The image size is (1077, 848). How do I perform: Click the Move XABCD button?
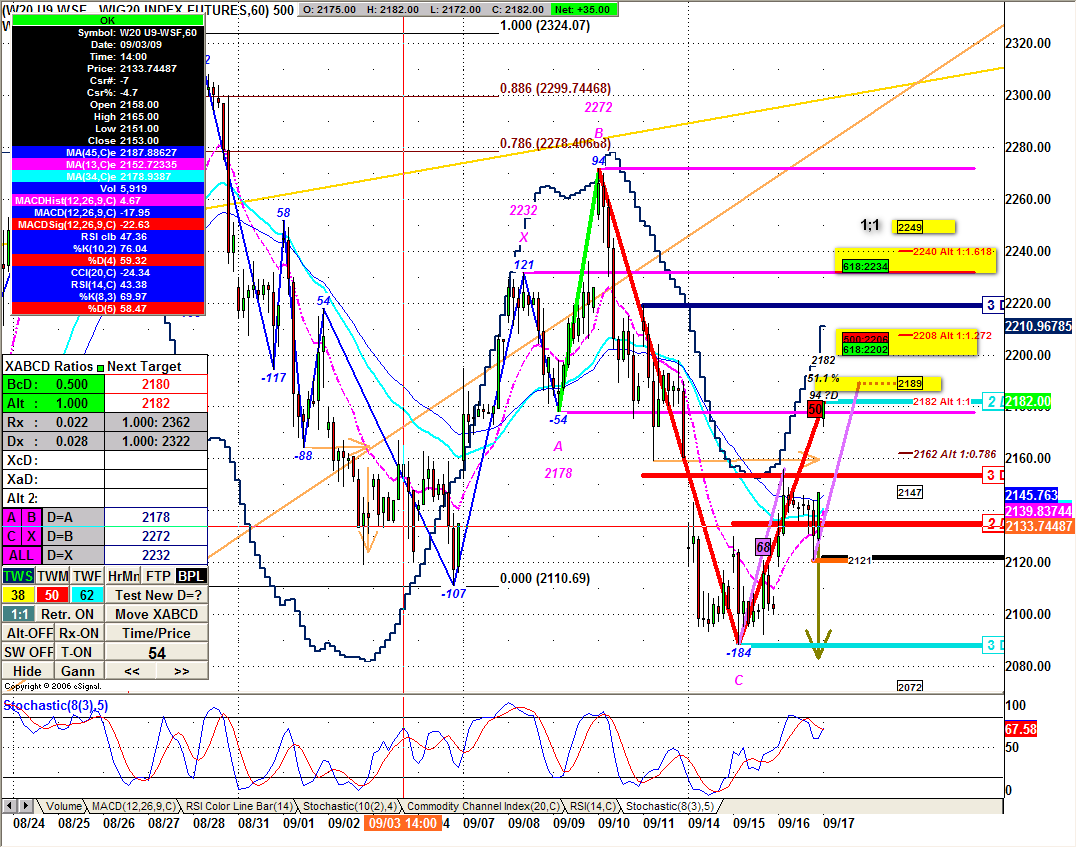156,614
